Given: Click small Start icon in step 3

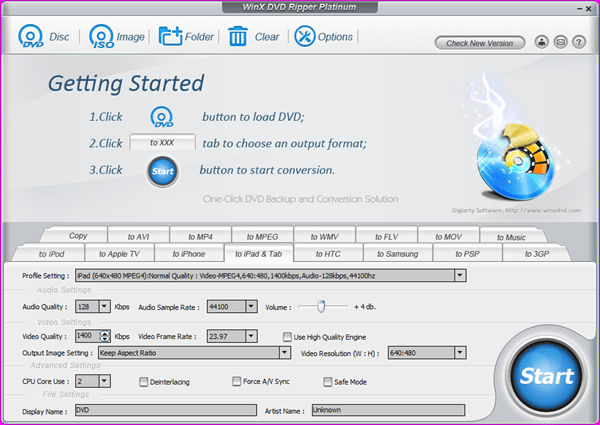Looking at the screenshot, I should click(163, 171).
